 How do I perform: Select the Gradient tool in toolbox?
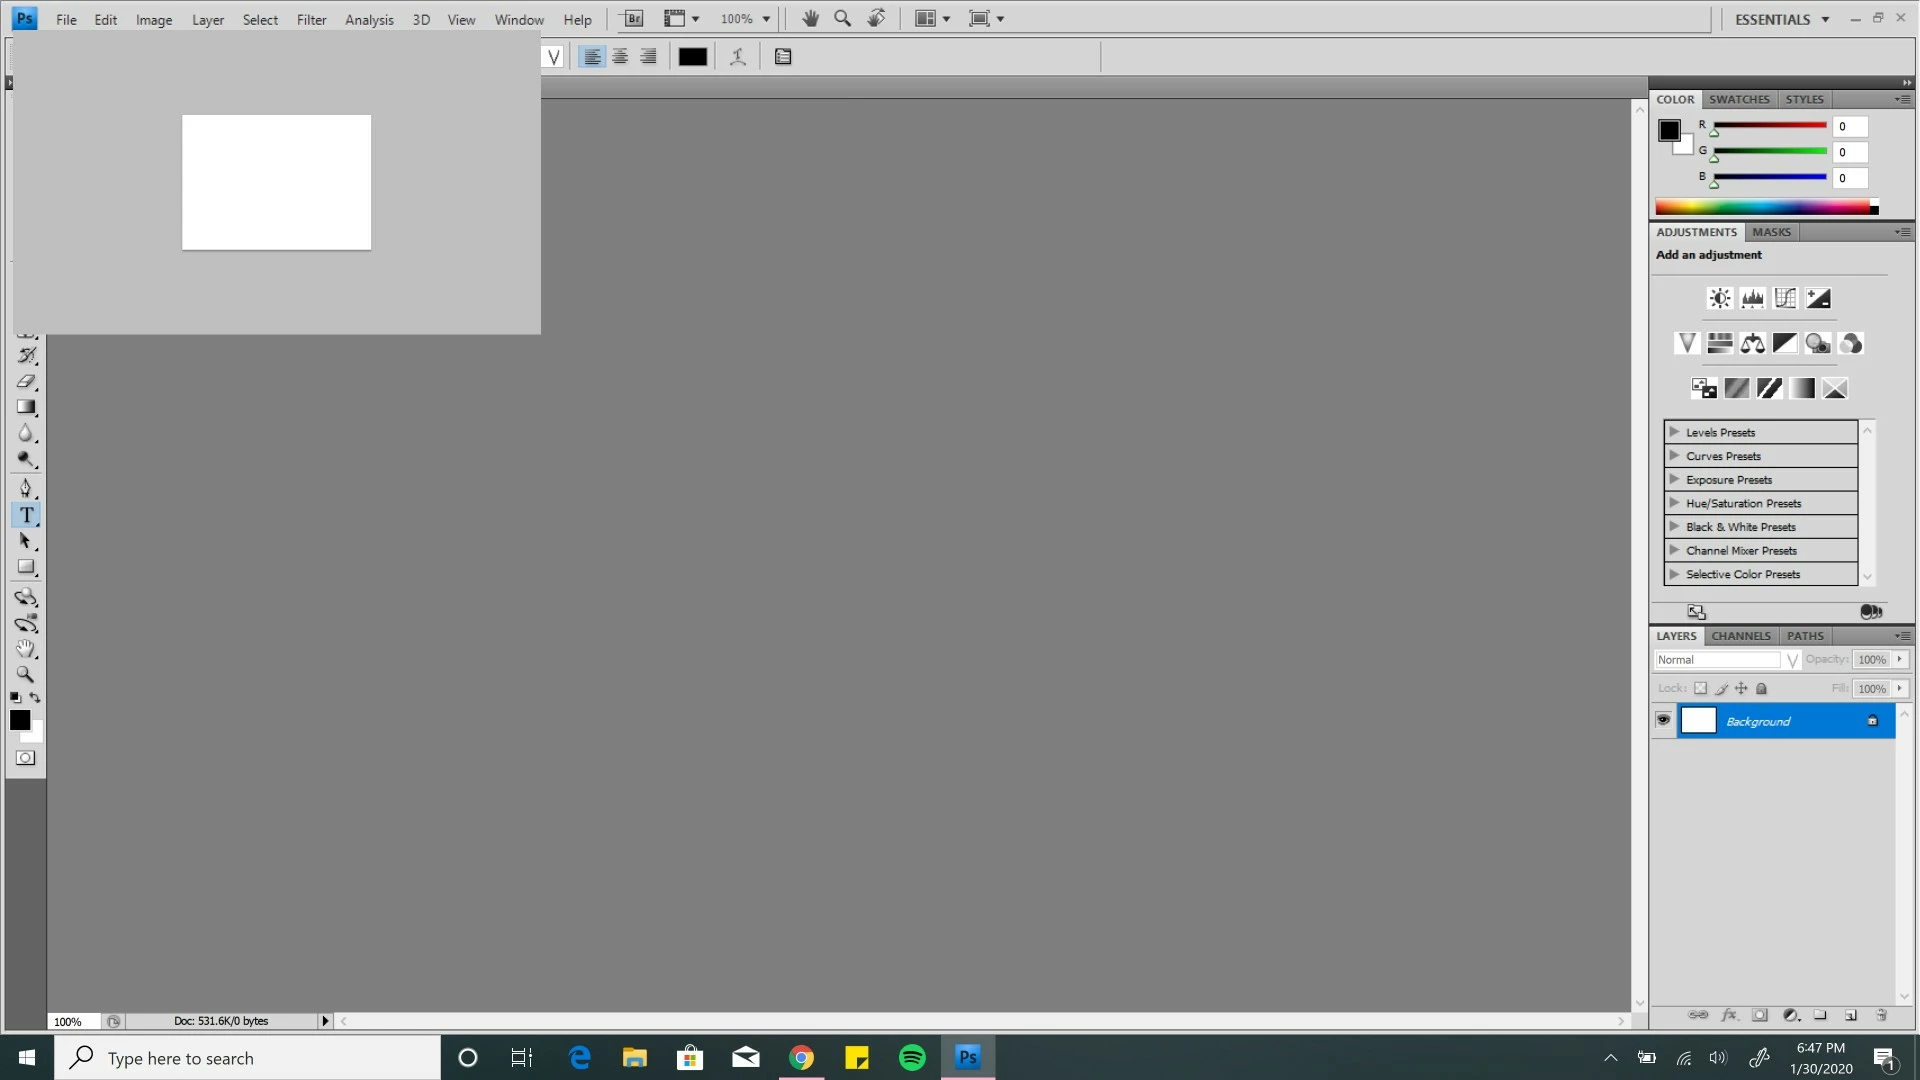point(26,407)
